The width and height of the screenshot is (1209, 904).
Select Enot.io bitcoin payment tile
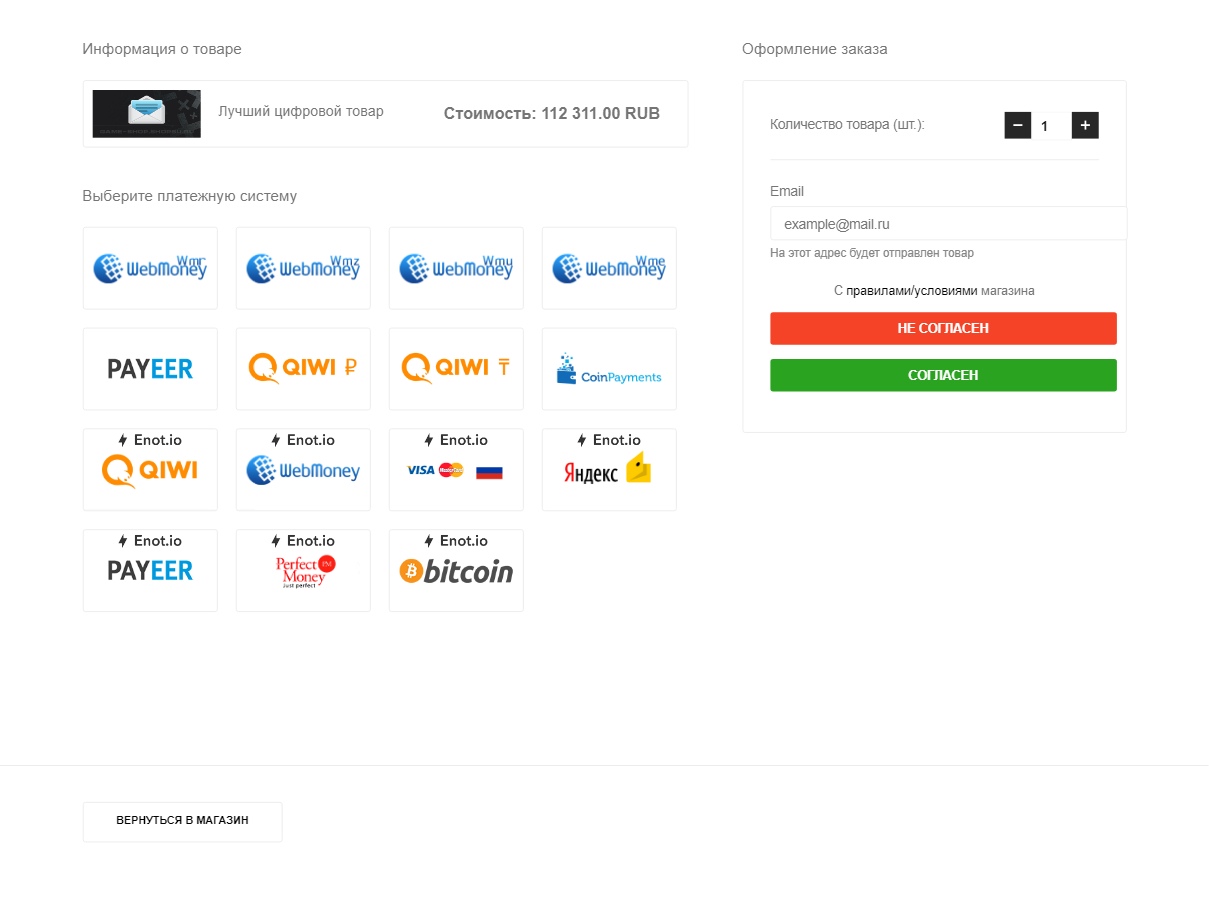click(456, 571)
